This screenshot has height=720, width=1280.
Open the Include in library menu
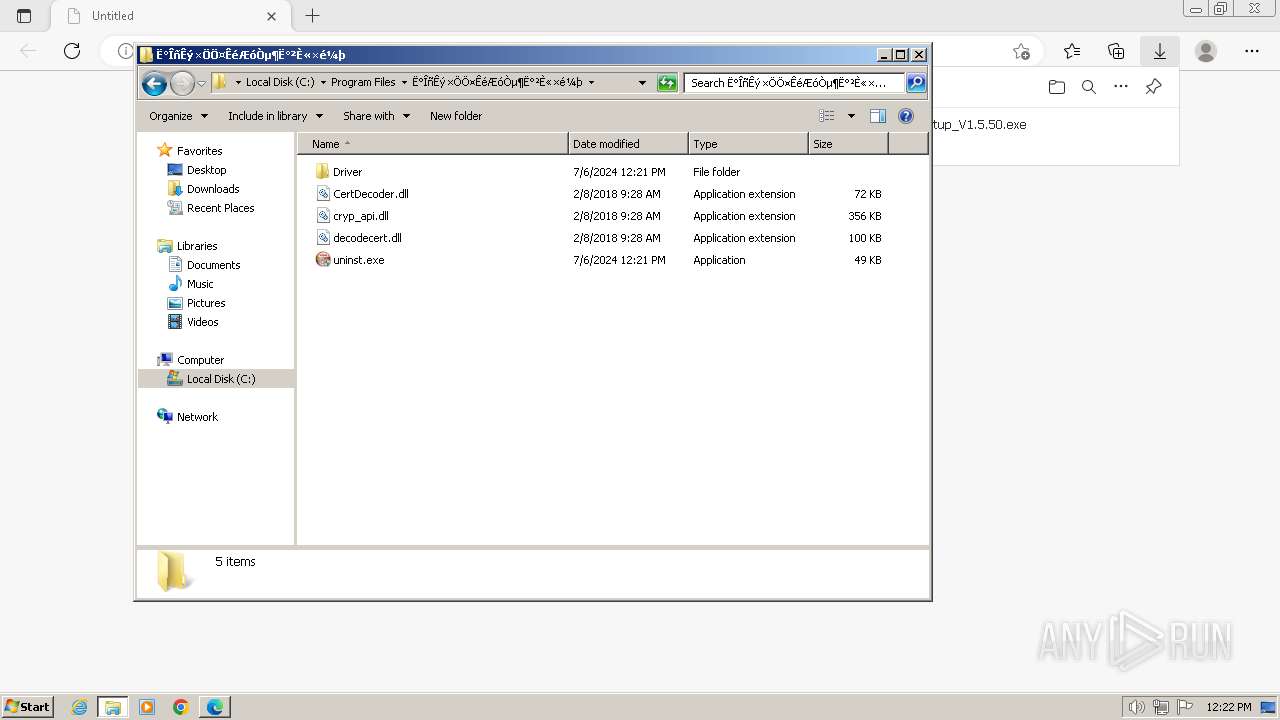(275, 116)
